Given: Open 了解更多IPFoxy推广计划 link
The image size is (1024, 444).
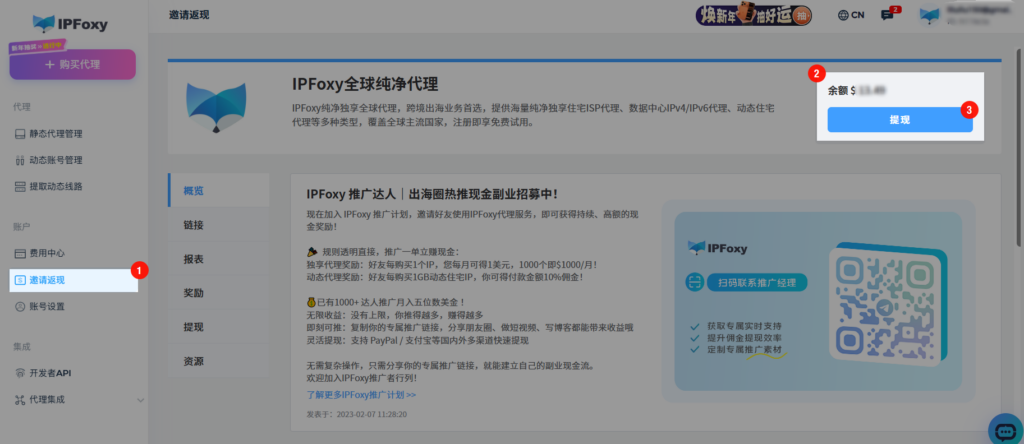Looking at the screenshot, I should pyautogui.click(x=361, y=396).
